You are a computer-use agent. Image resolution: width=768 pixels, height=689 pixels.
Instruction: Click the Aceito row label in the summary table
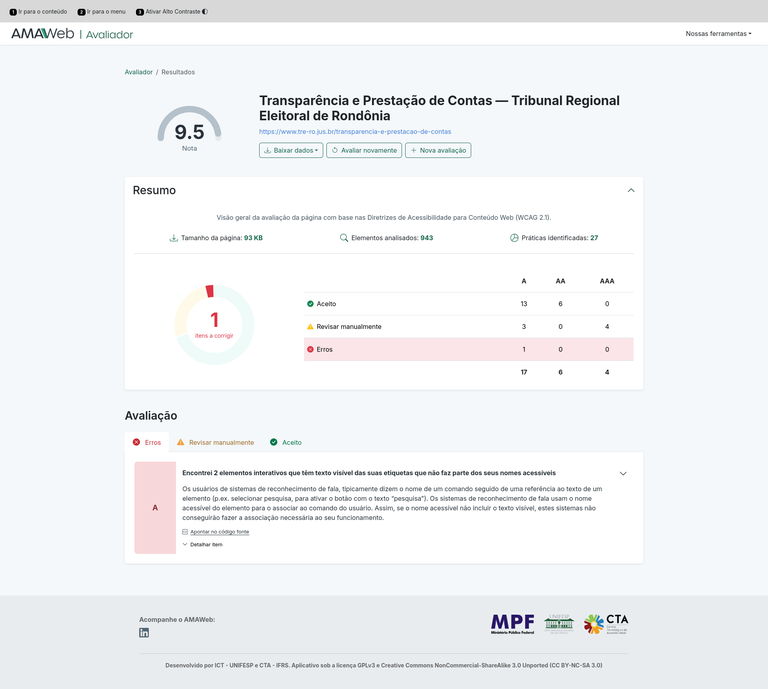tap(326, 304)
